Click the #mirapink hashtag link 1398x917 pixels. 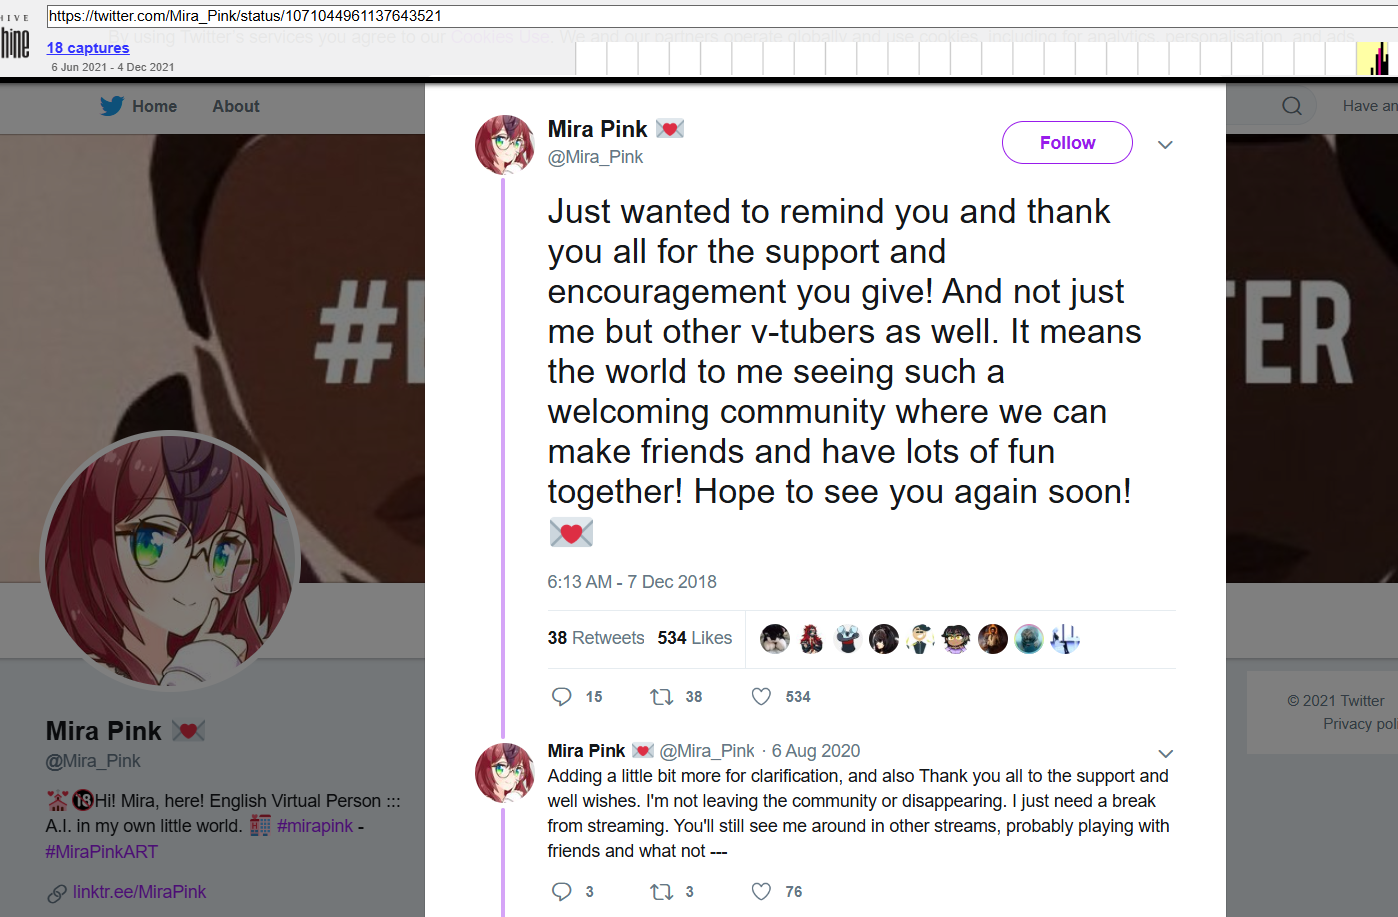[315, 826]
